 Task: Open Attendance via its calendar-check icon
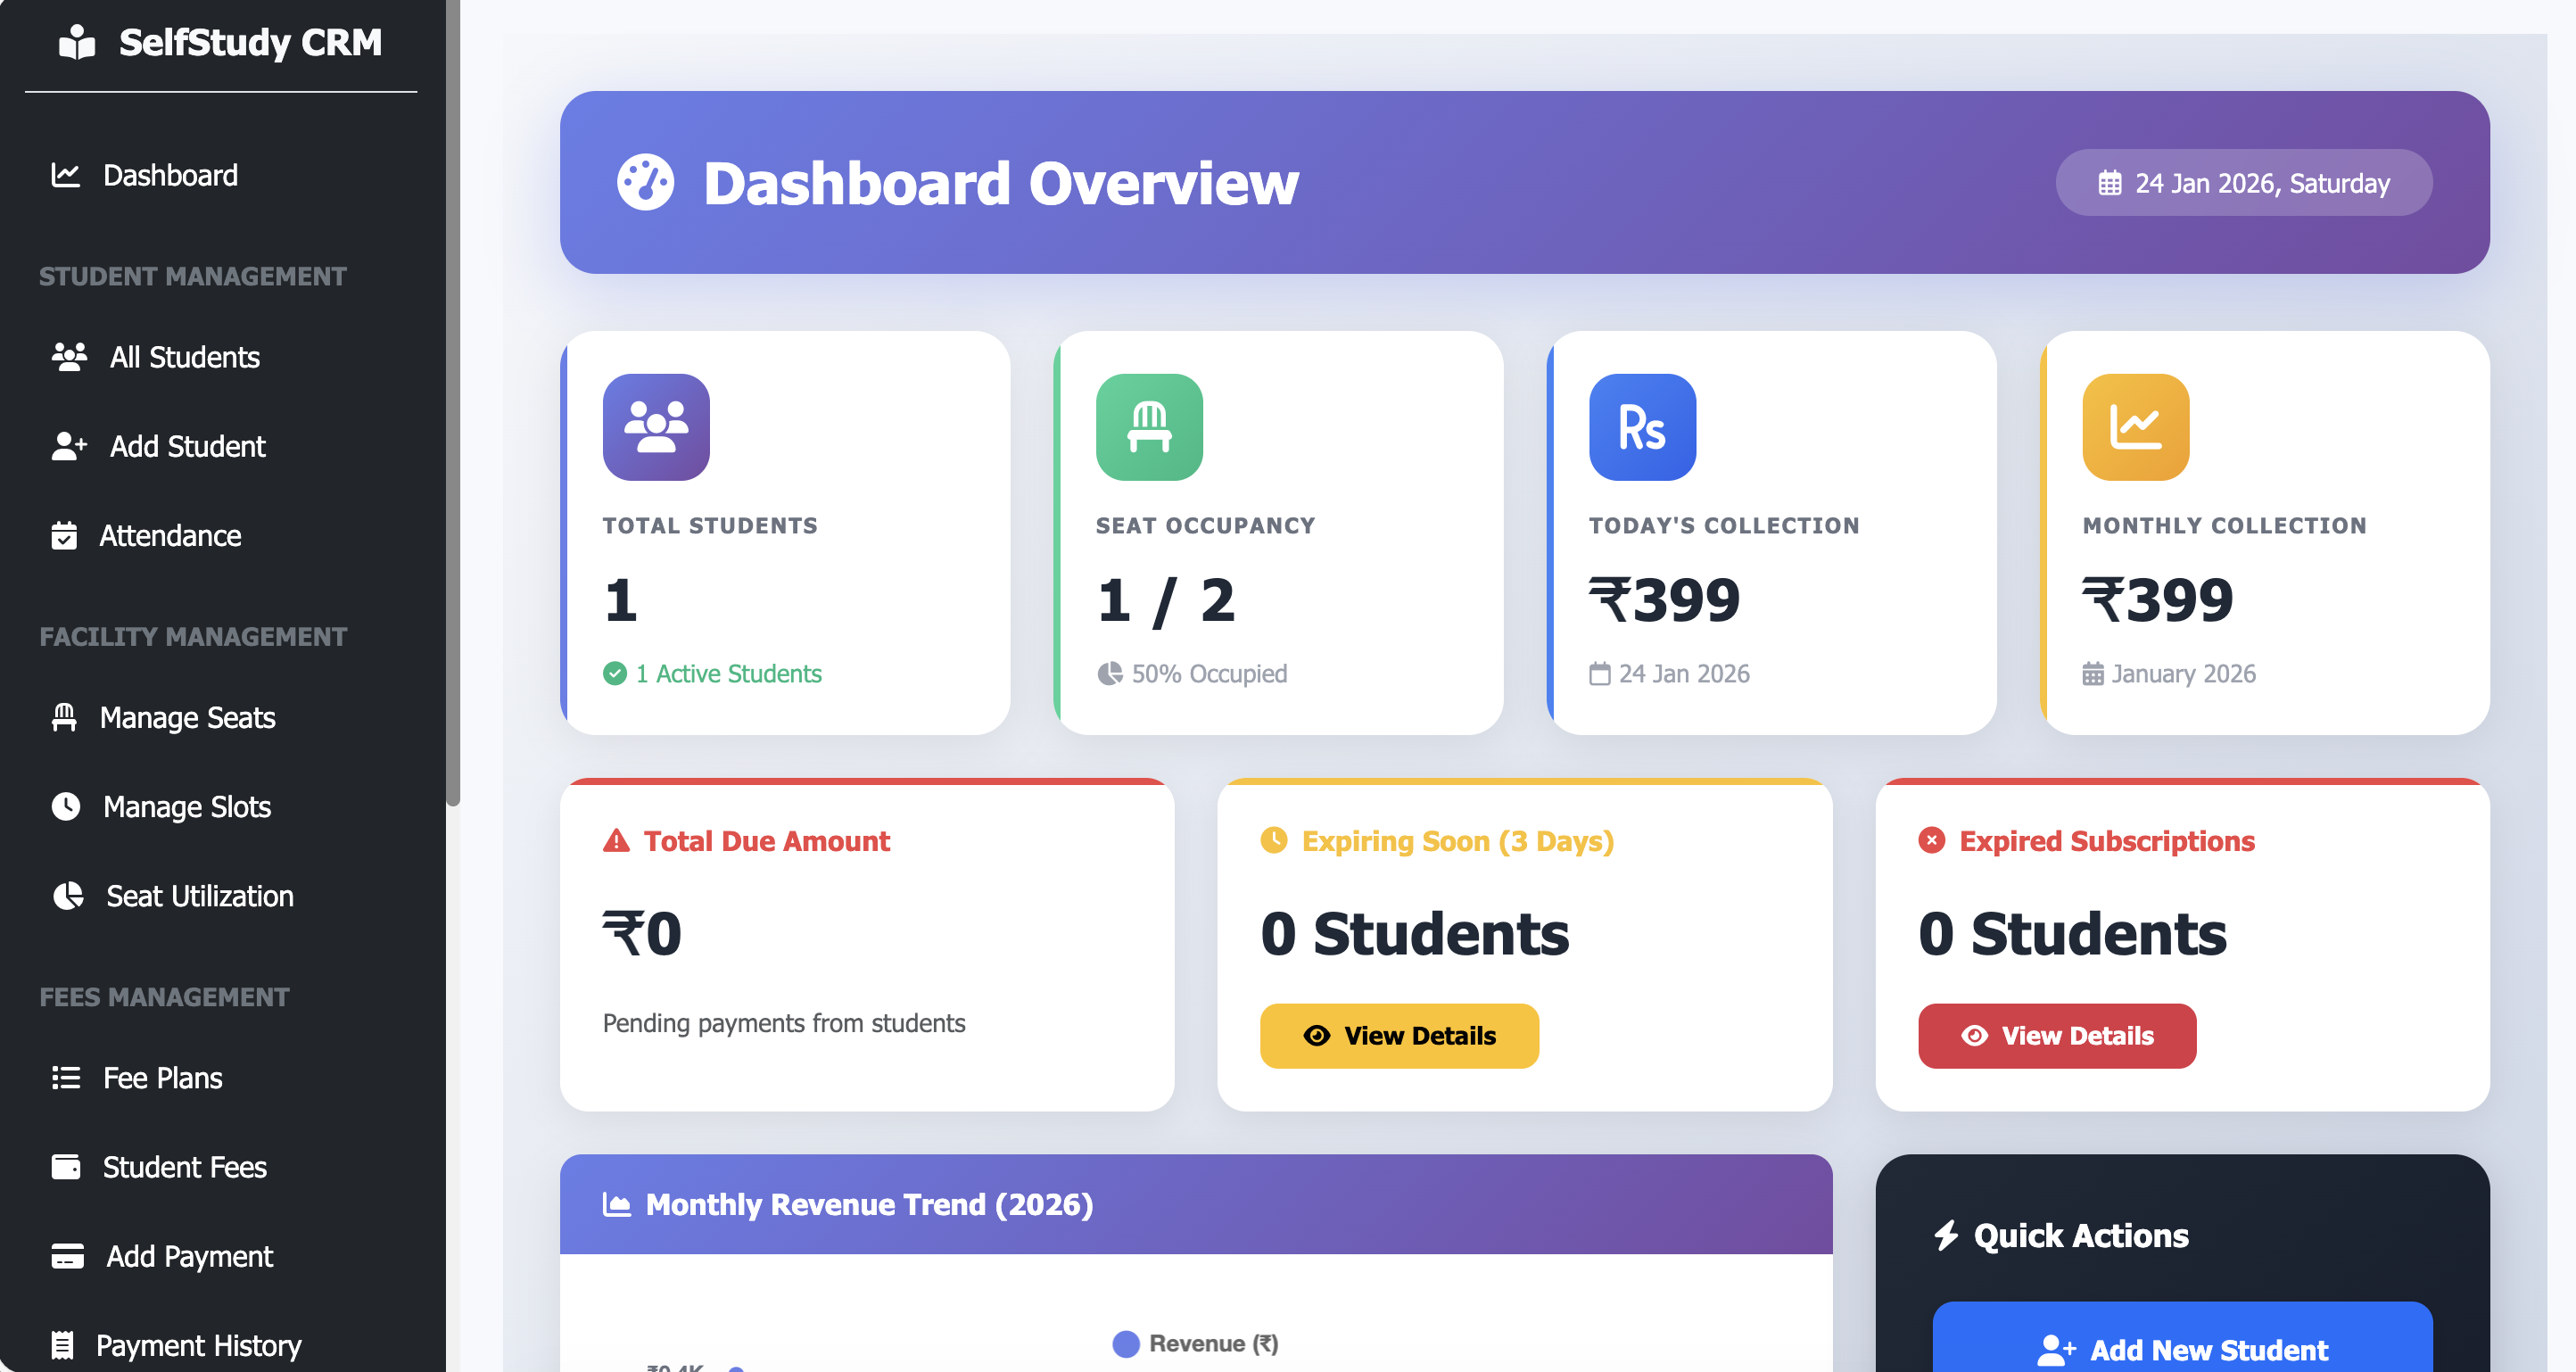click(65, 536)
